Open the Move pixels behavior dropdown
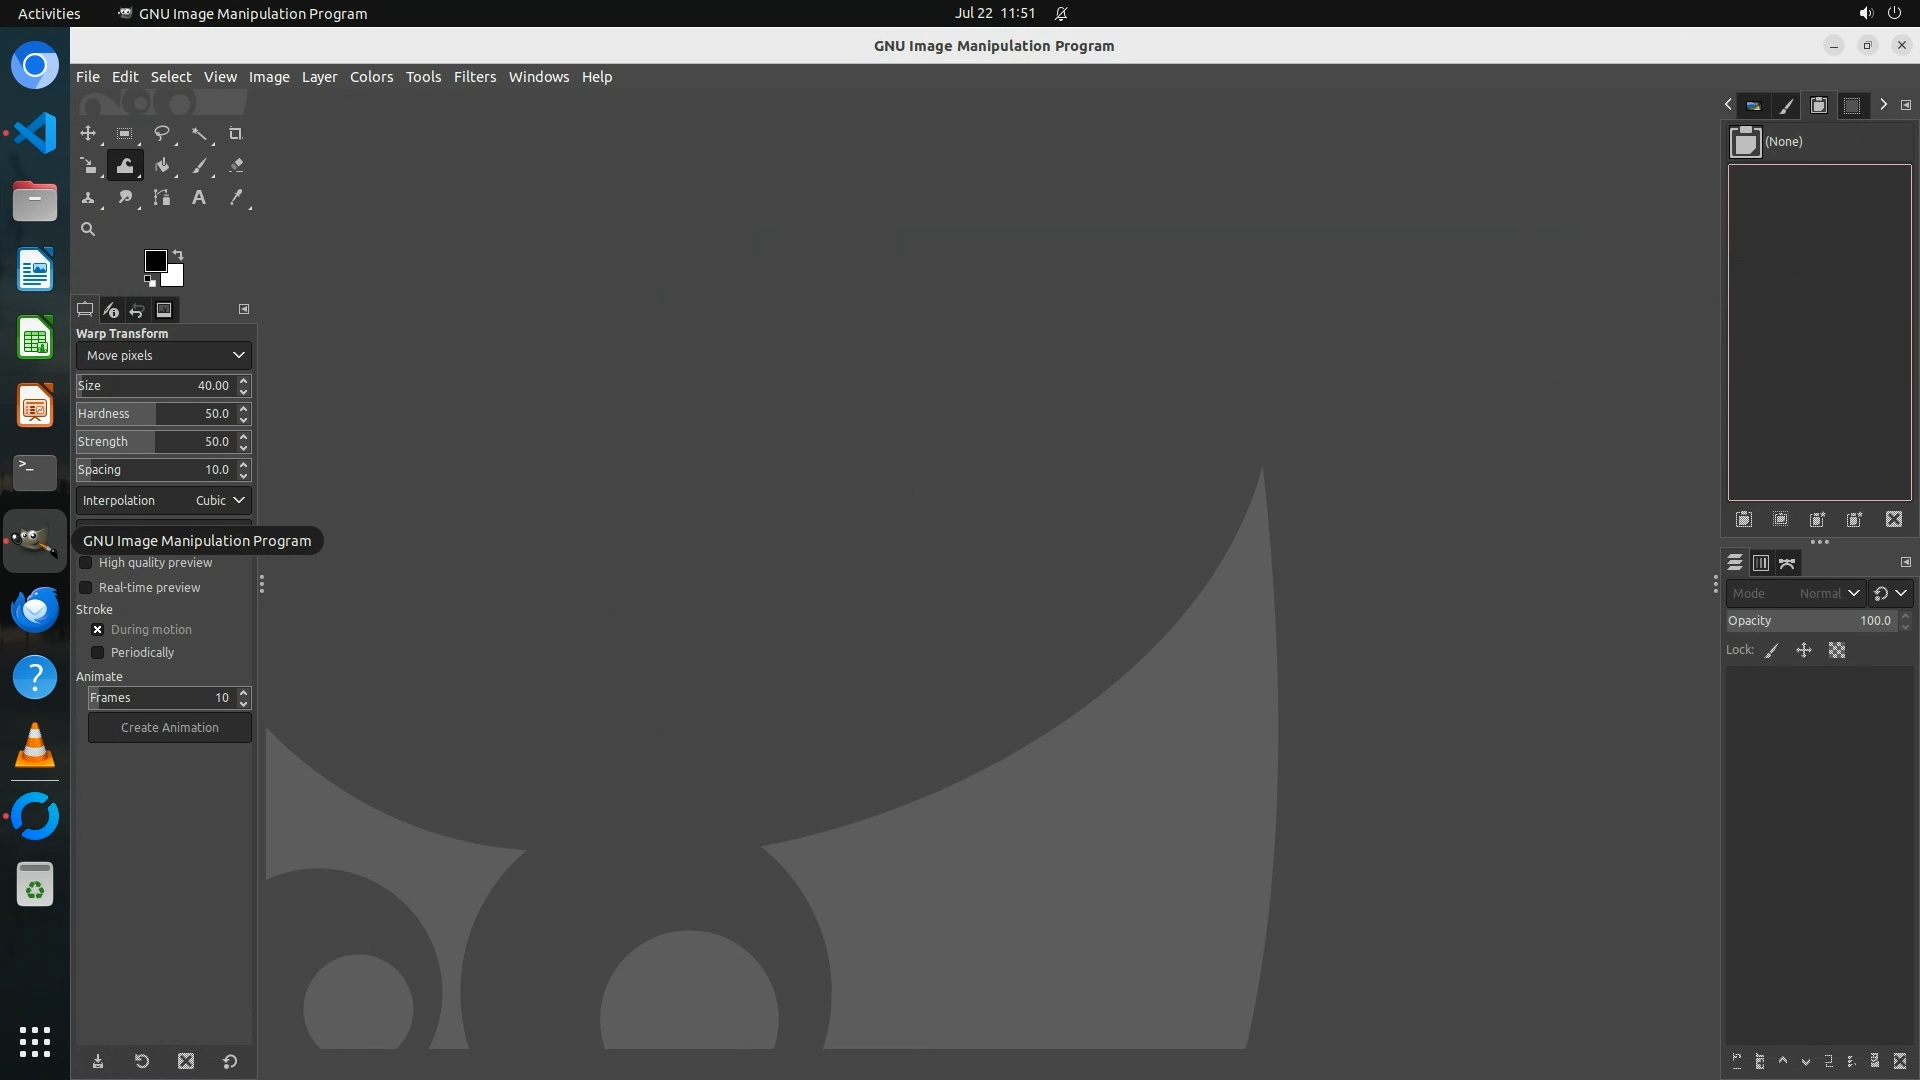The height and width of the screenshot is (1080, 1920). (x=163, y=356)
